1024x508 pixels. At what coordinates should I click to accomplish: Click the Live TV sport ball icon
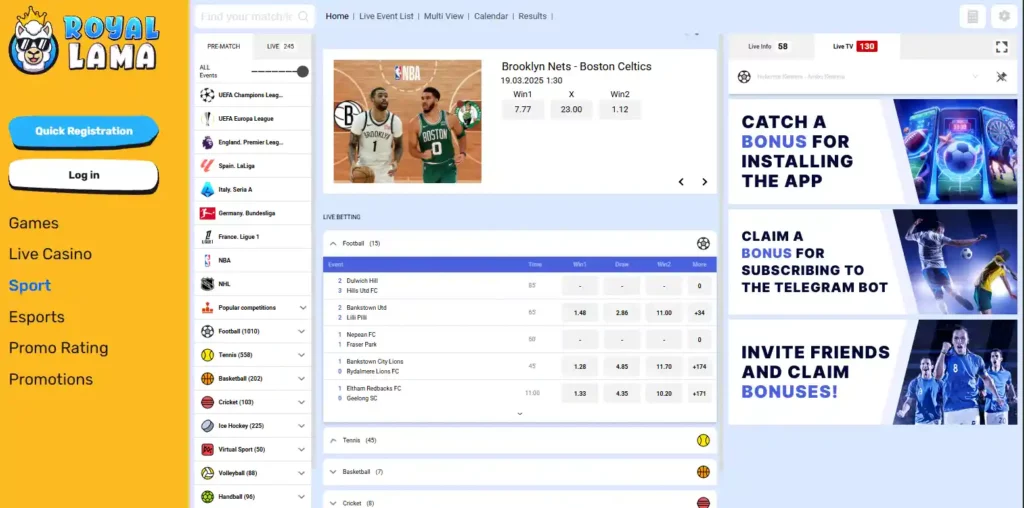(744, 76)
